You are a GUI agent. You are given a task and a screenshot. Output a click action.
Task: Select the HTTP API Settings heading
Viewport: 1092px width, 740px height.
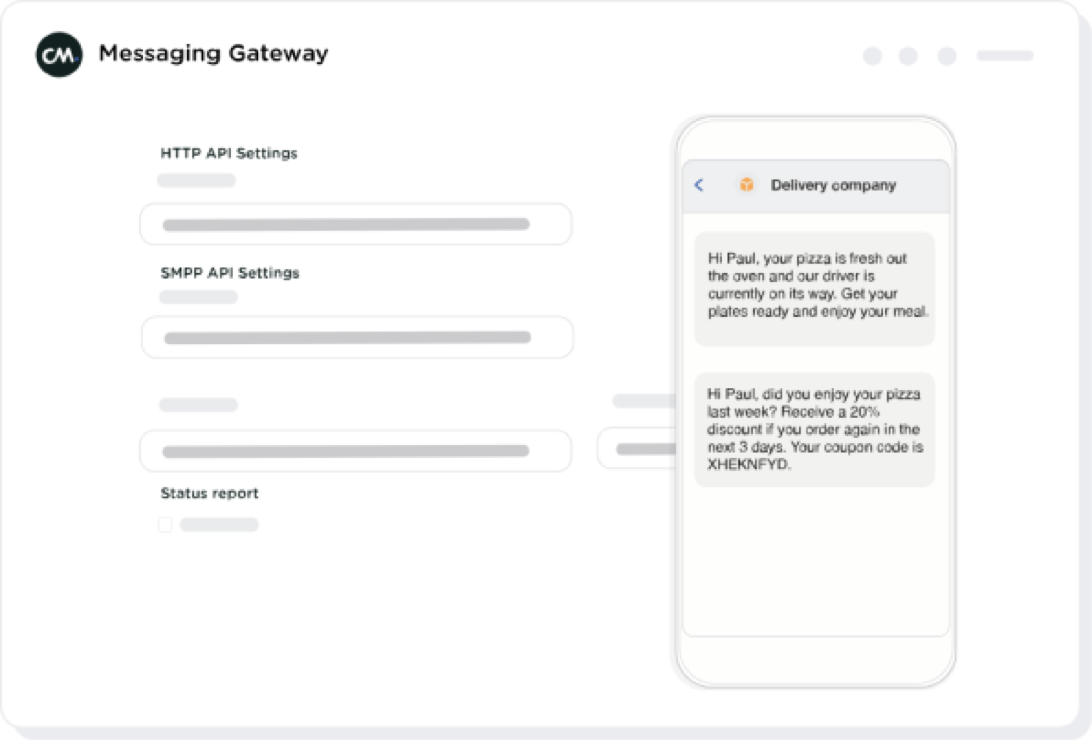click(x=229, y=154)
